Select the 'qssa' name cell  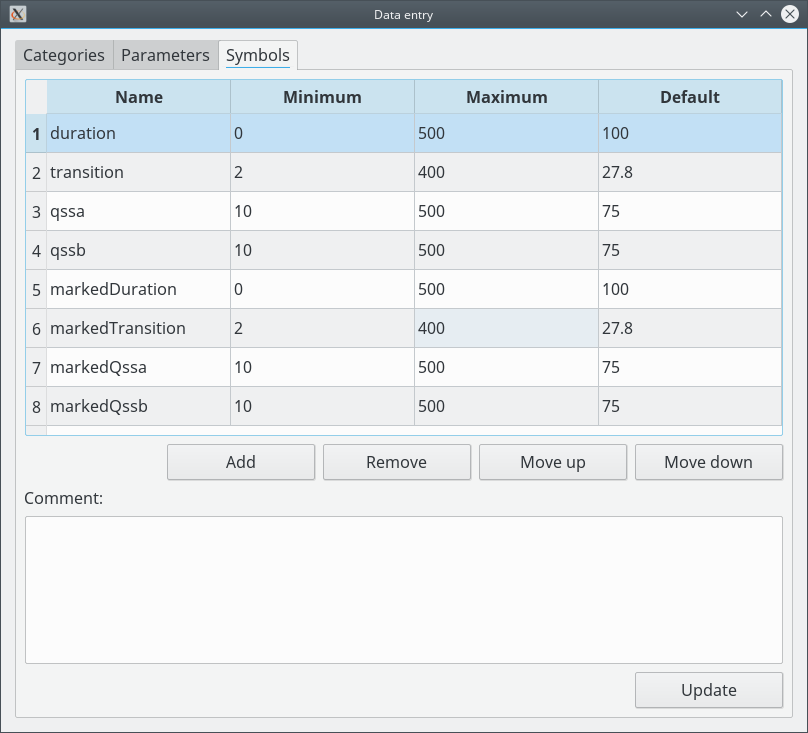(139, 211)
